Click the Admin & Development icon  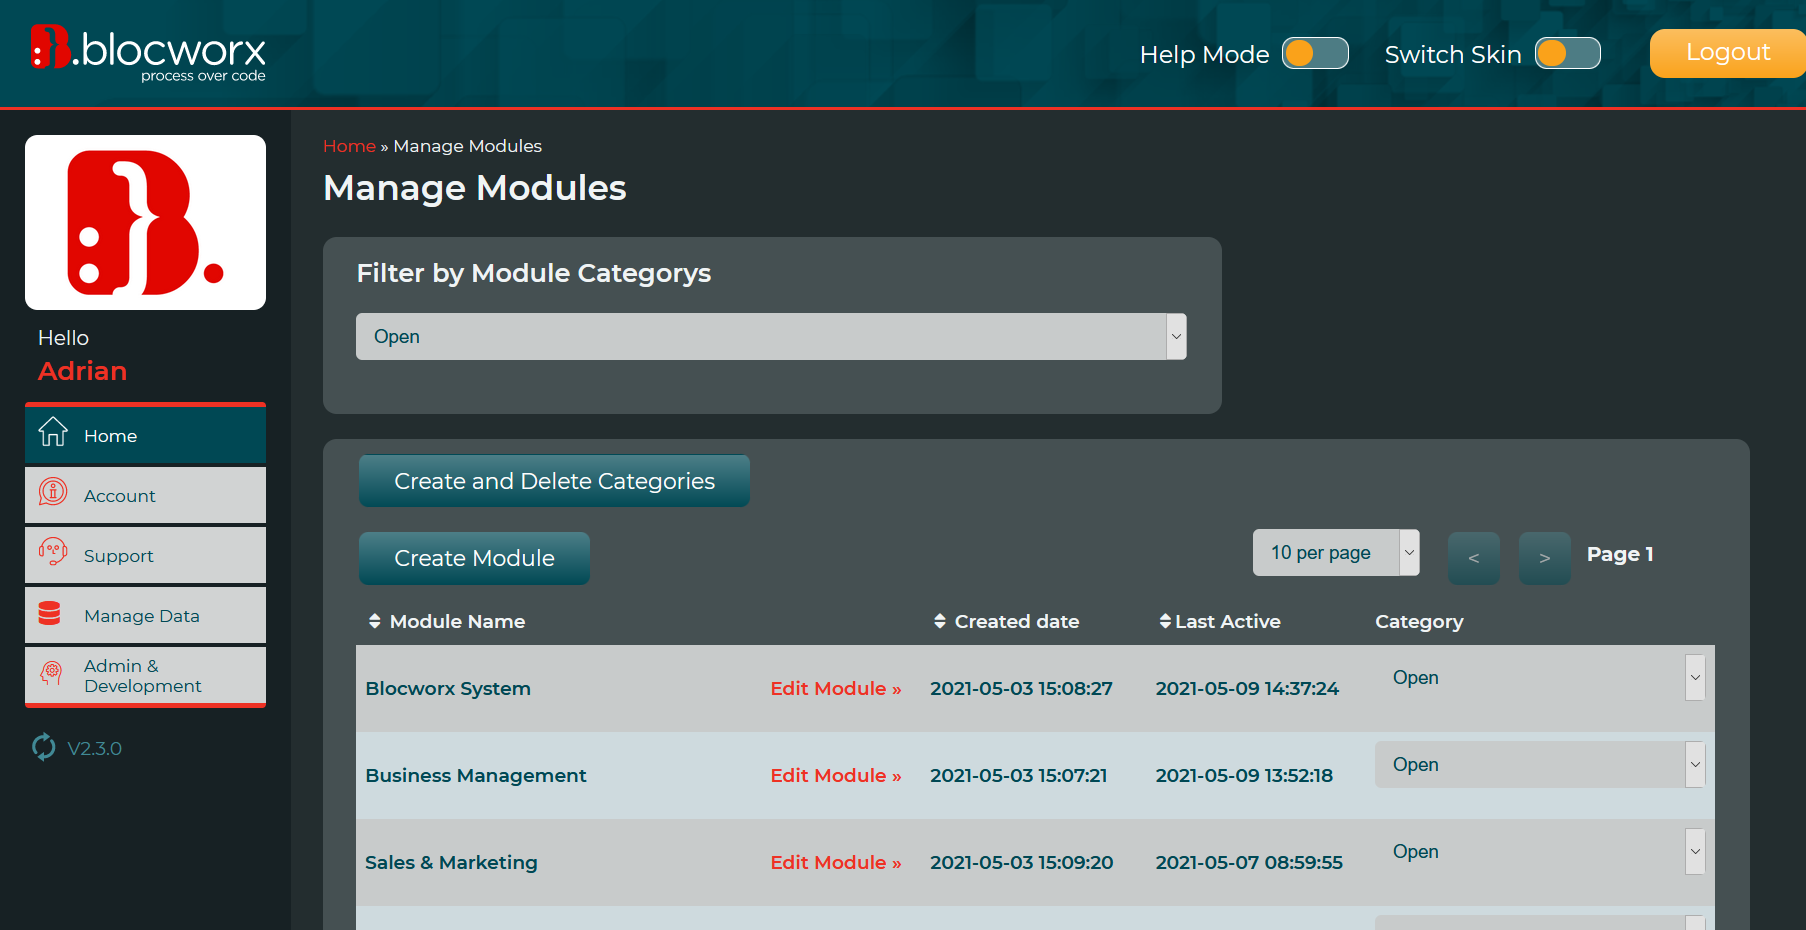52,672
